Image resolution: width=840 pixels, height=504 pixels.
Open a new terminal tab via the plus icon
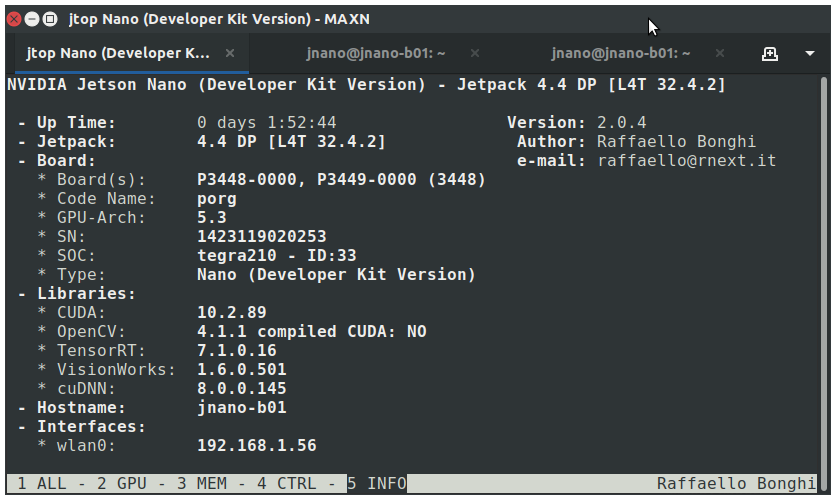pyautogui.click(x=770, y=54)
